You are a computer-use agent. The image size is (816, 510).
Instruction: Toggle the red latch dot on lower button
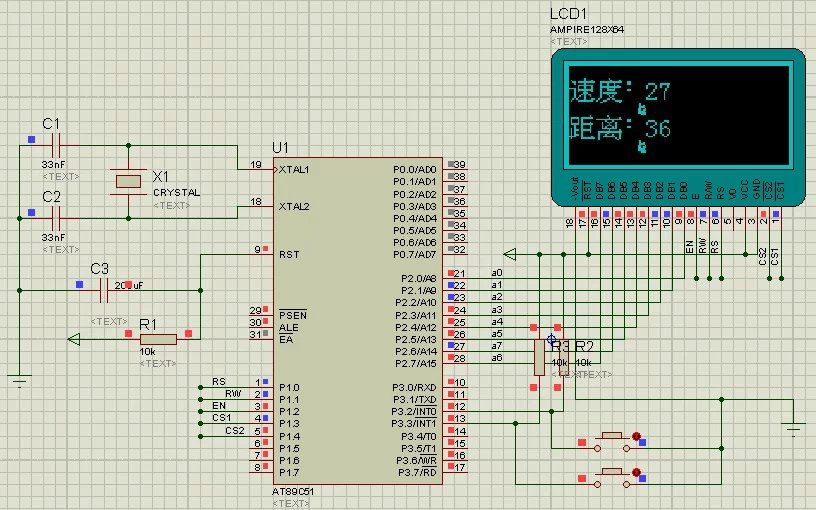coord(635,470)
